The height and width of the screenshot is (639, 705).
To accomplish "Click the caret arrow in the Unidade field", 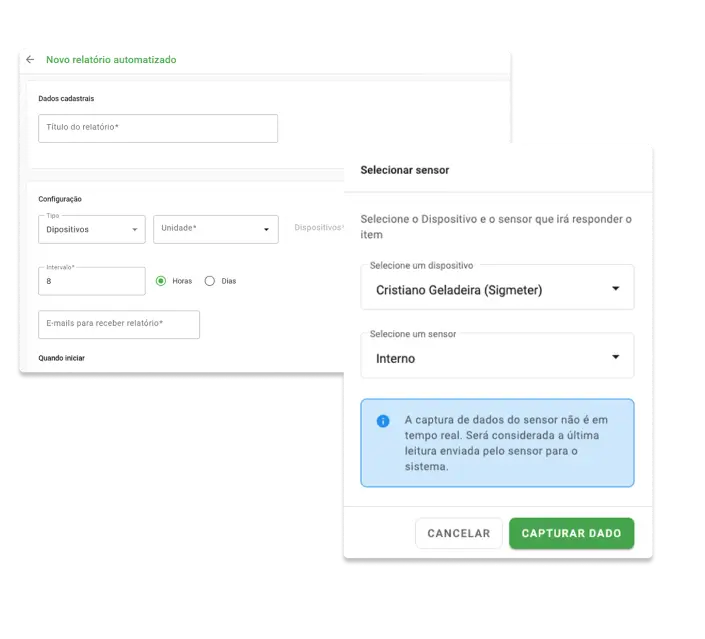I will coord(266,230).
